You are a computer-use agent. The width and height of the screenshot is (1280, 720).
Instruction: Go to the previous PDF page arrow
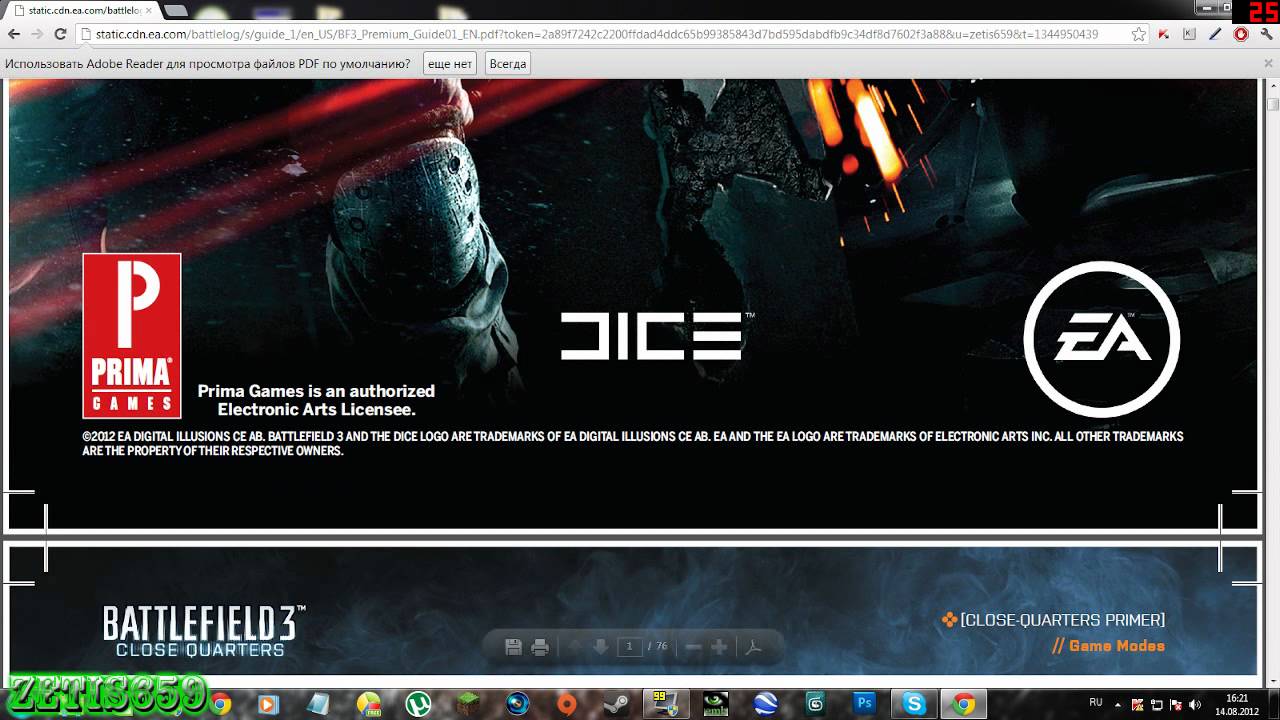(575, 647)
